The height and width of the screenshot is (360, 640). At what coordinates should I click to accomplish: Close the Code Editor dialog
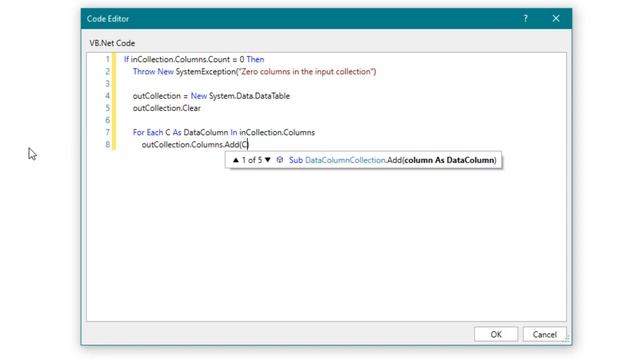[x=556, y=18]
